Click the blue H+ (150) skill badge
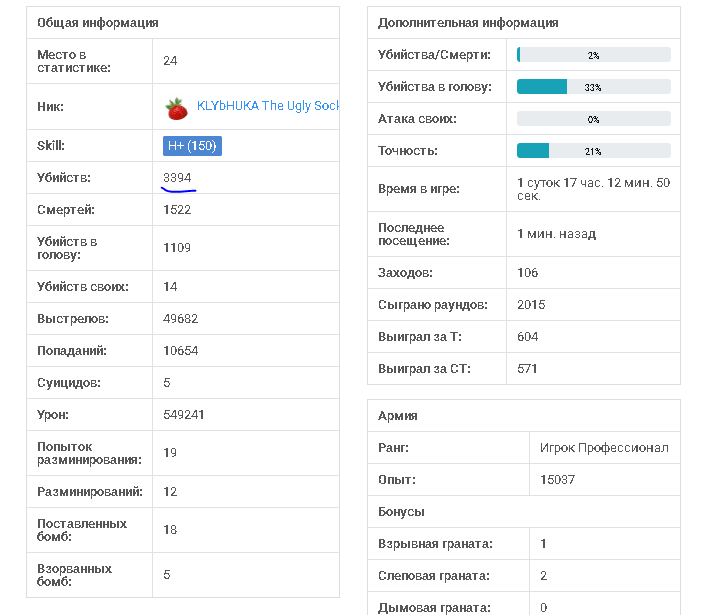This screenshot has width=708, height=615. [192, 146]
